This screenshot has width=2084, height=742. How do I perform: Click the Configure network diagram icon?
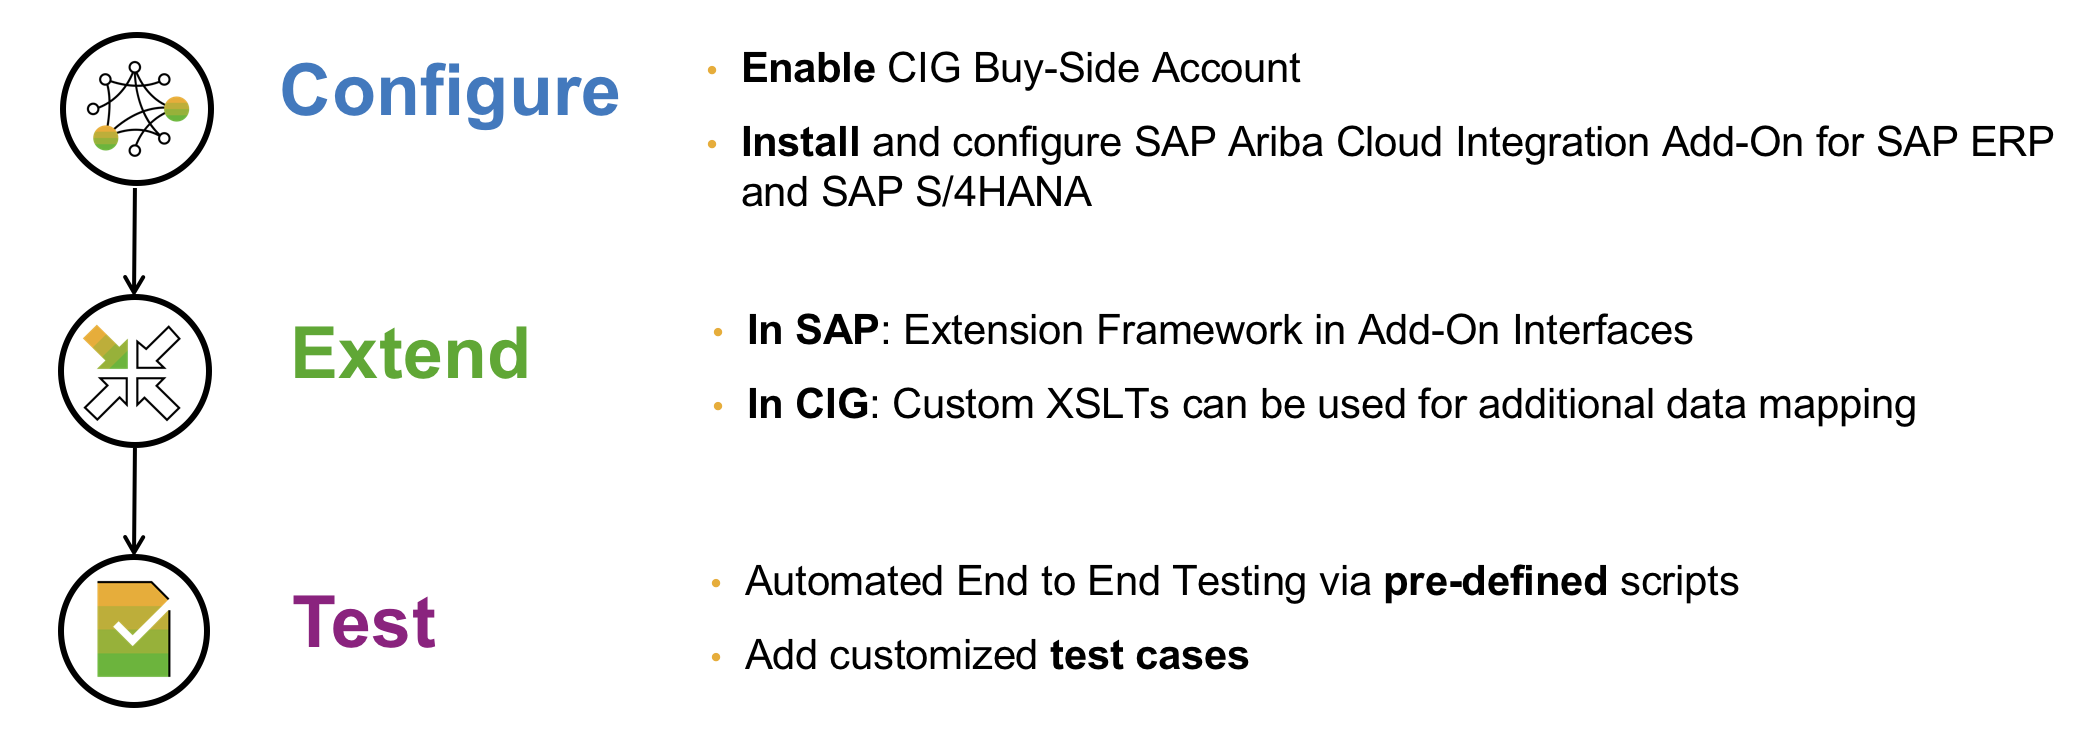pyautogui.click(x=137, y=109)
